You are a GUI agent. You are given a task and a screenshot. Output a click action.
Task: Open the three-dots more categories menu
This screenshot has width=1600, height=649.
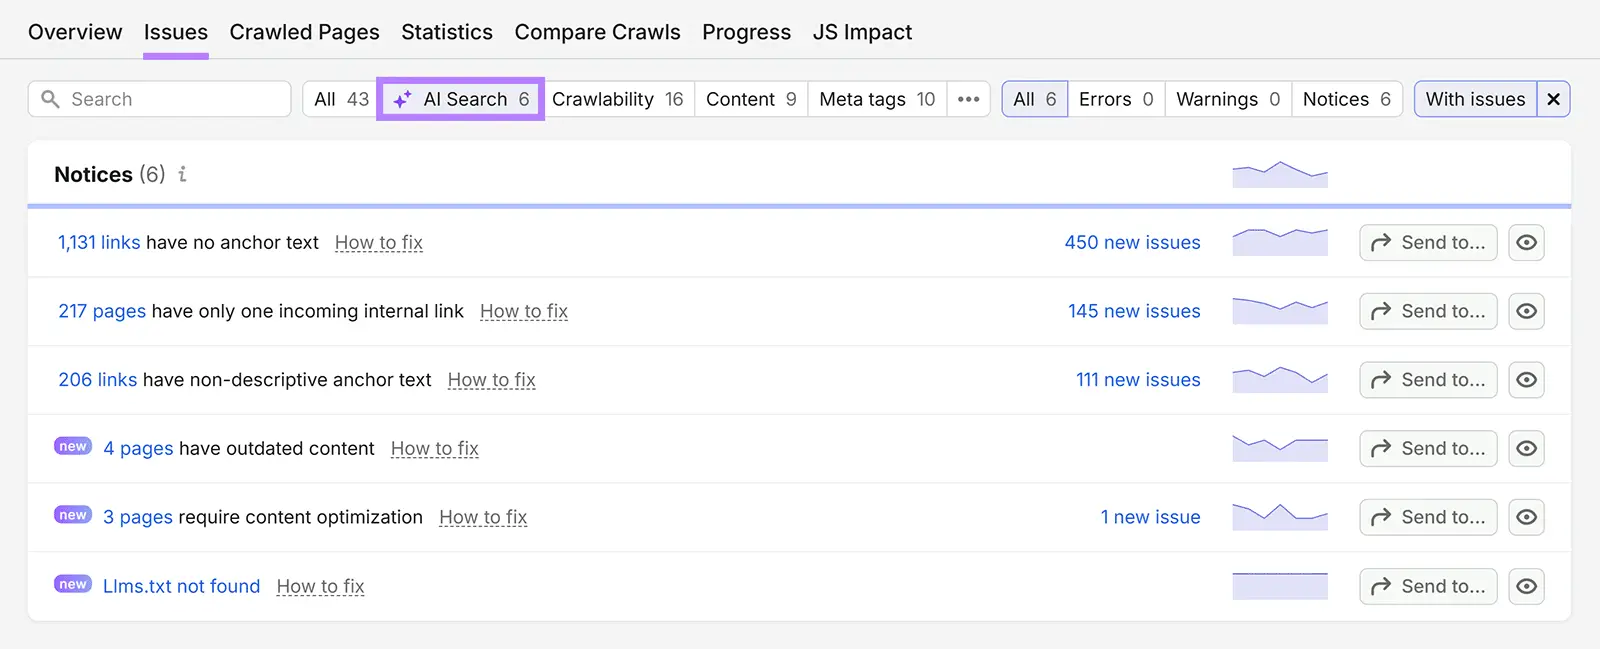(968, 99)
